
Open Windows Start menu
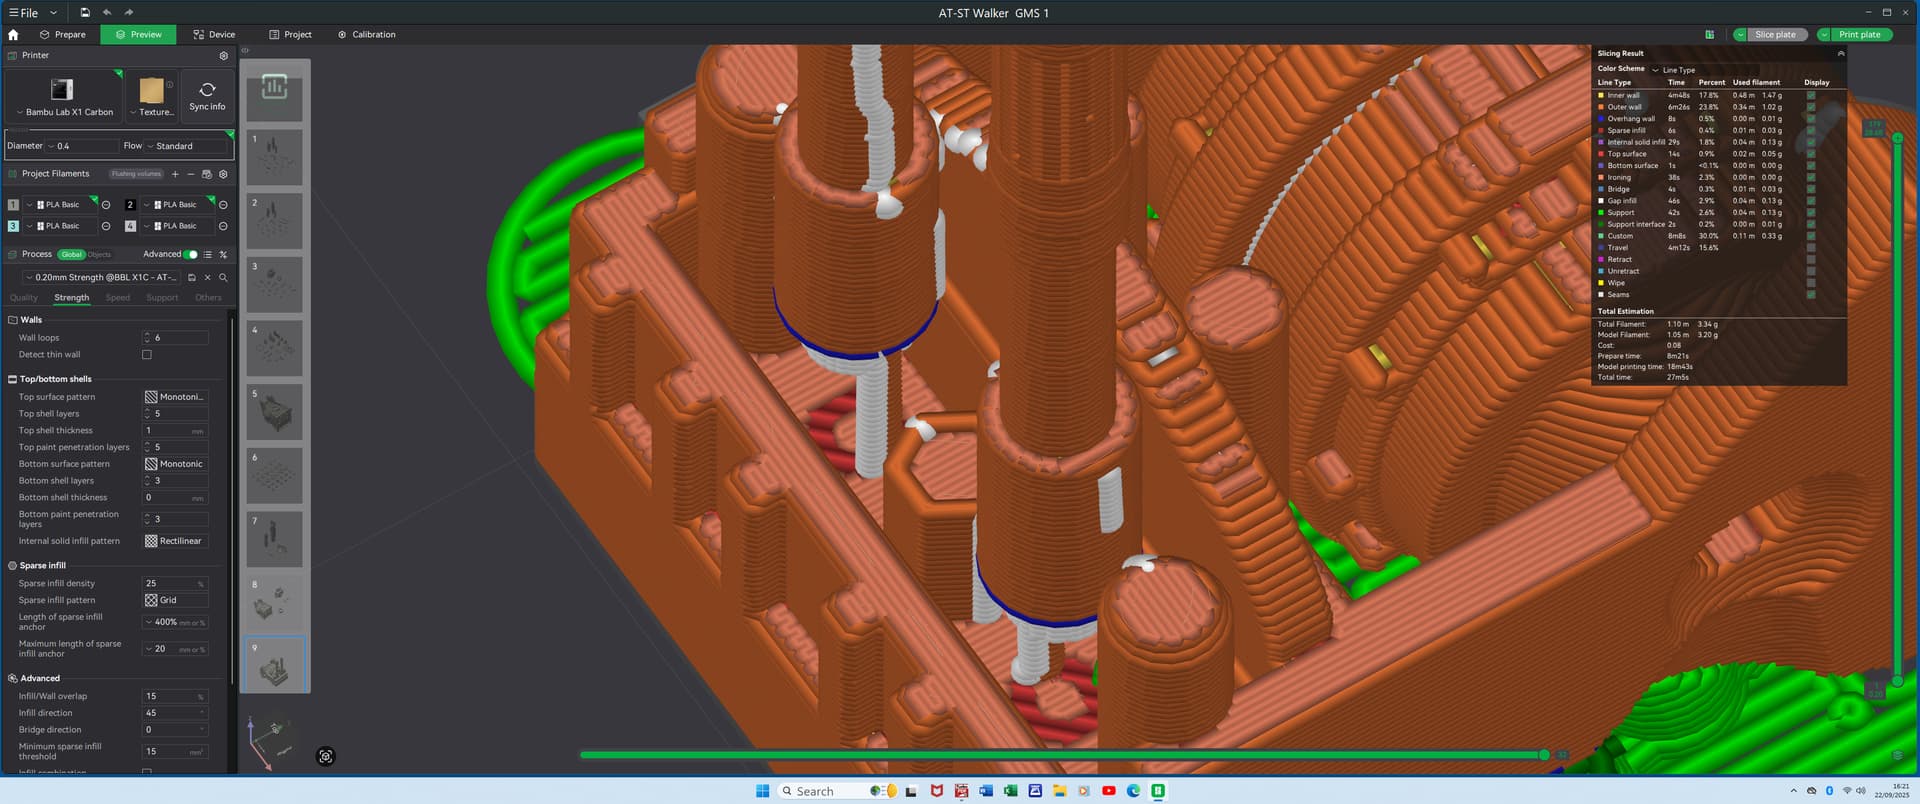pos(762,791)
